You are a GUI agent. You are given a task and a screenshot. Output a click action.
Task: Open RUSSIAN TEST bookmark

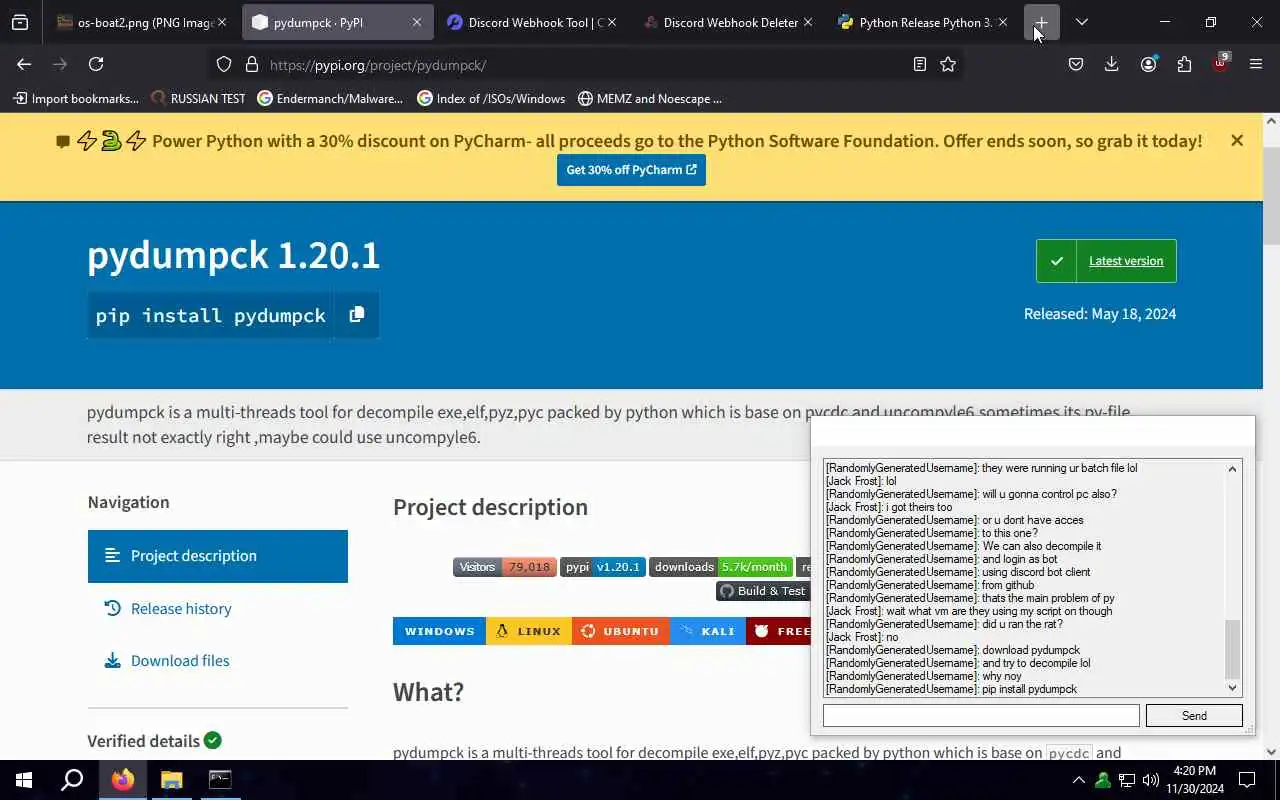[198, 98]
